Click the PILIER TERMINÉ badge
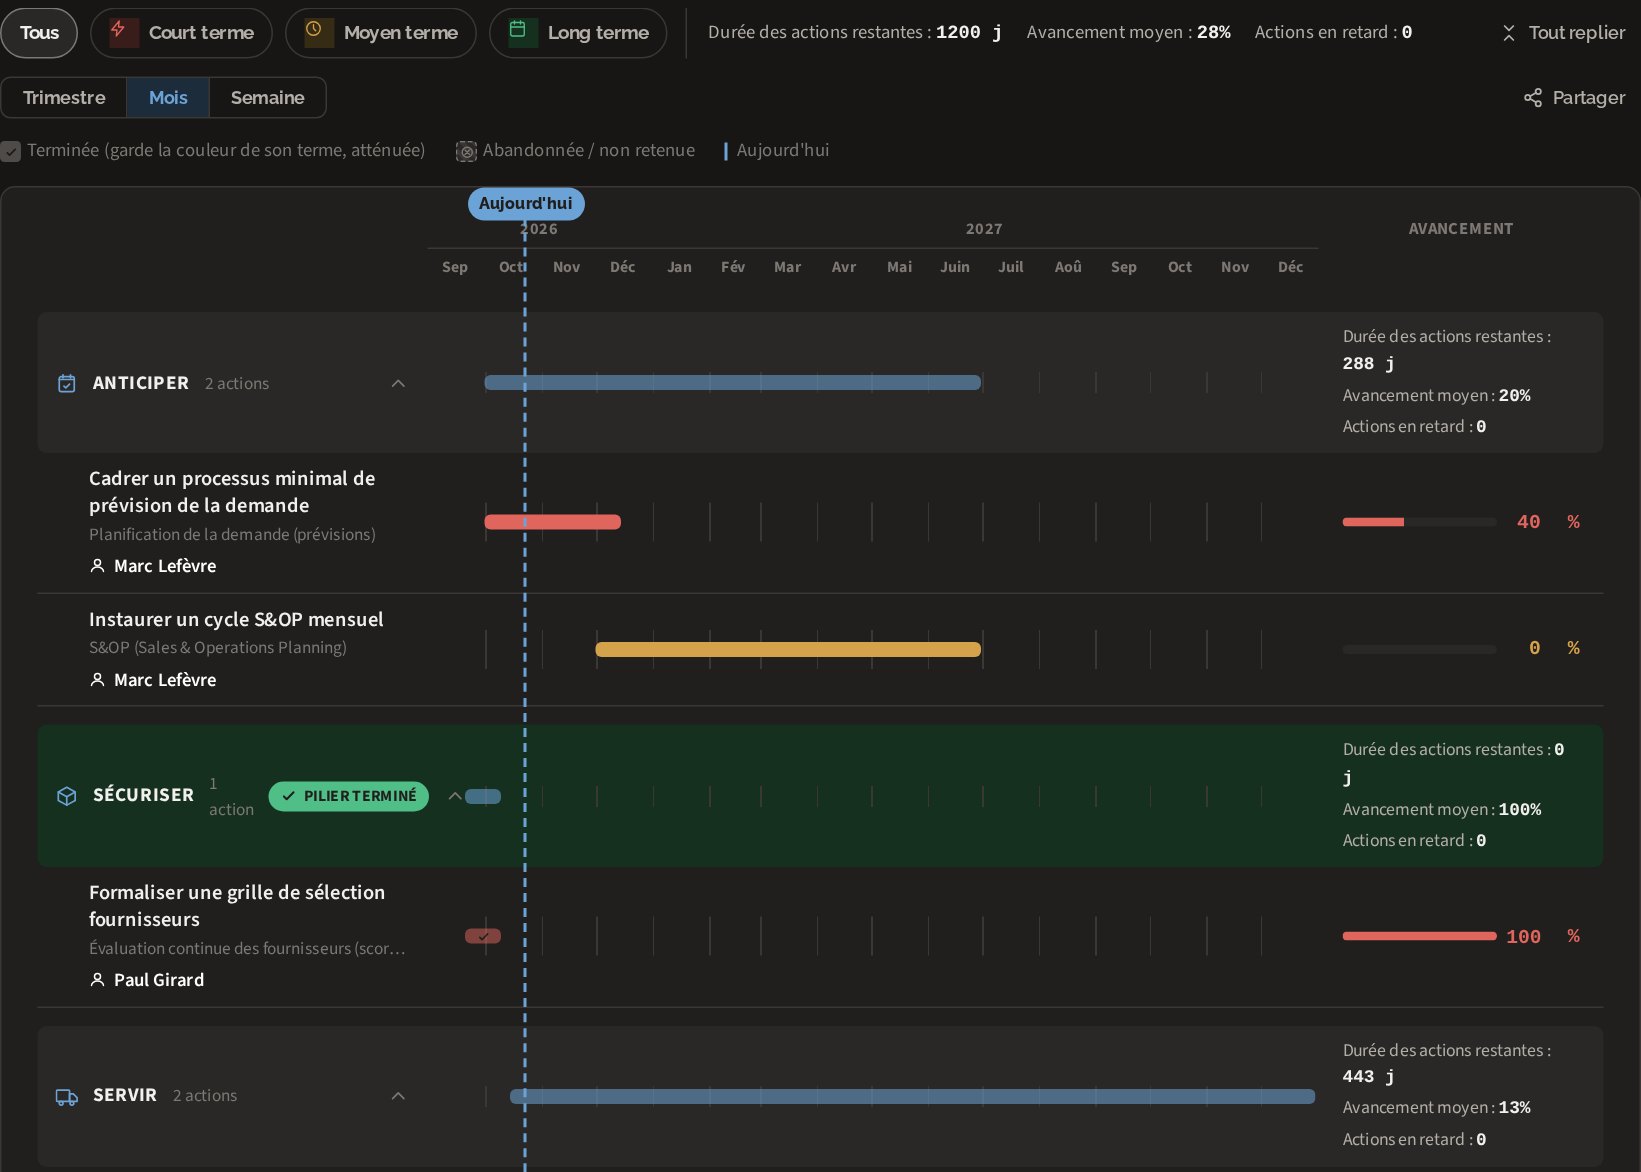The height and width of the screenshot is (1172, 1641). [x=349, y=797]
